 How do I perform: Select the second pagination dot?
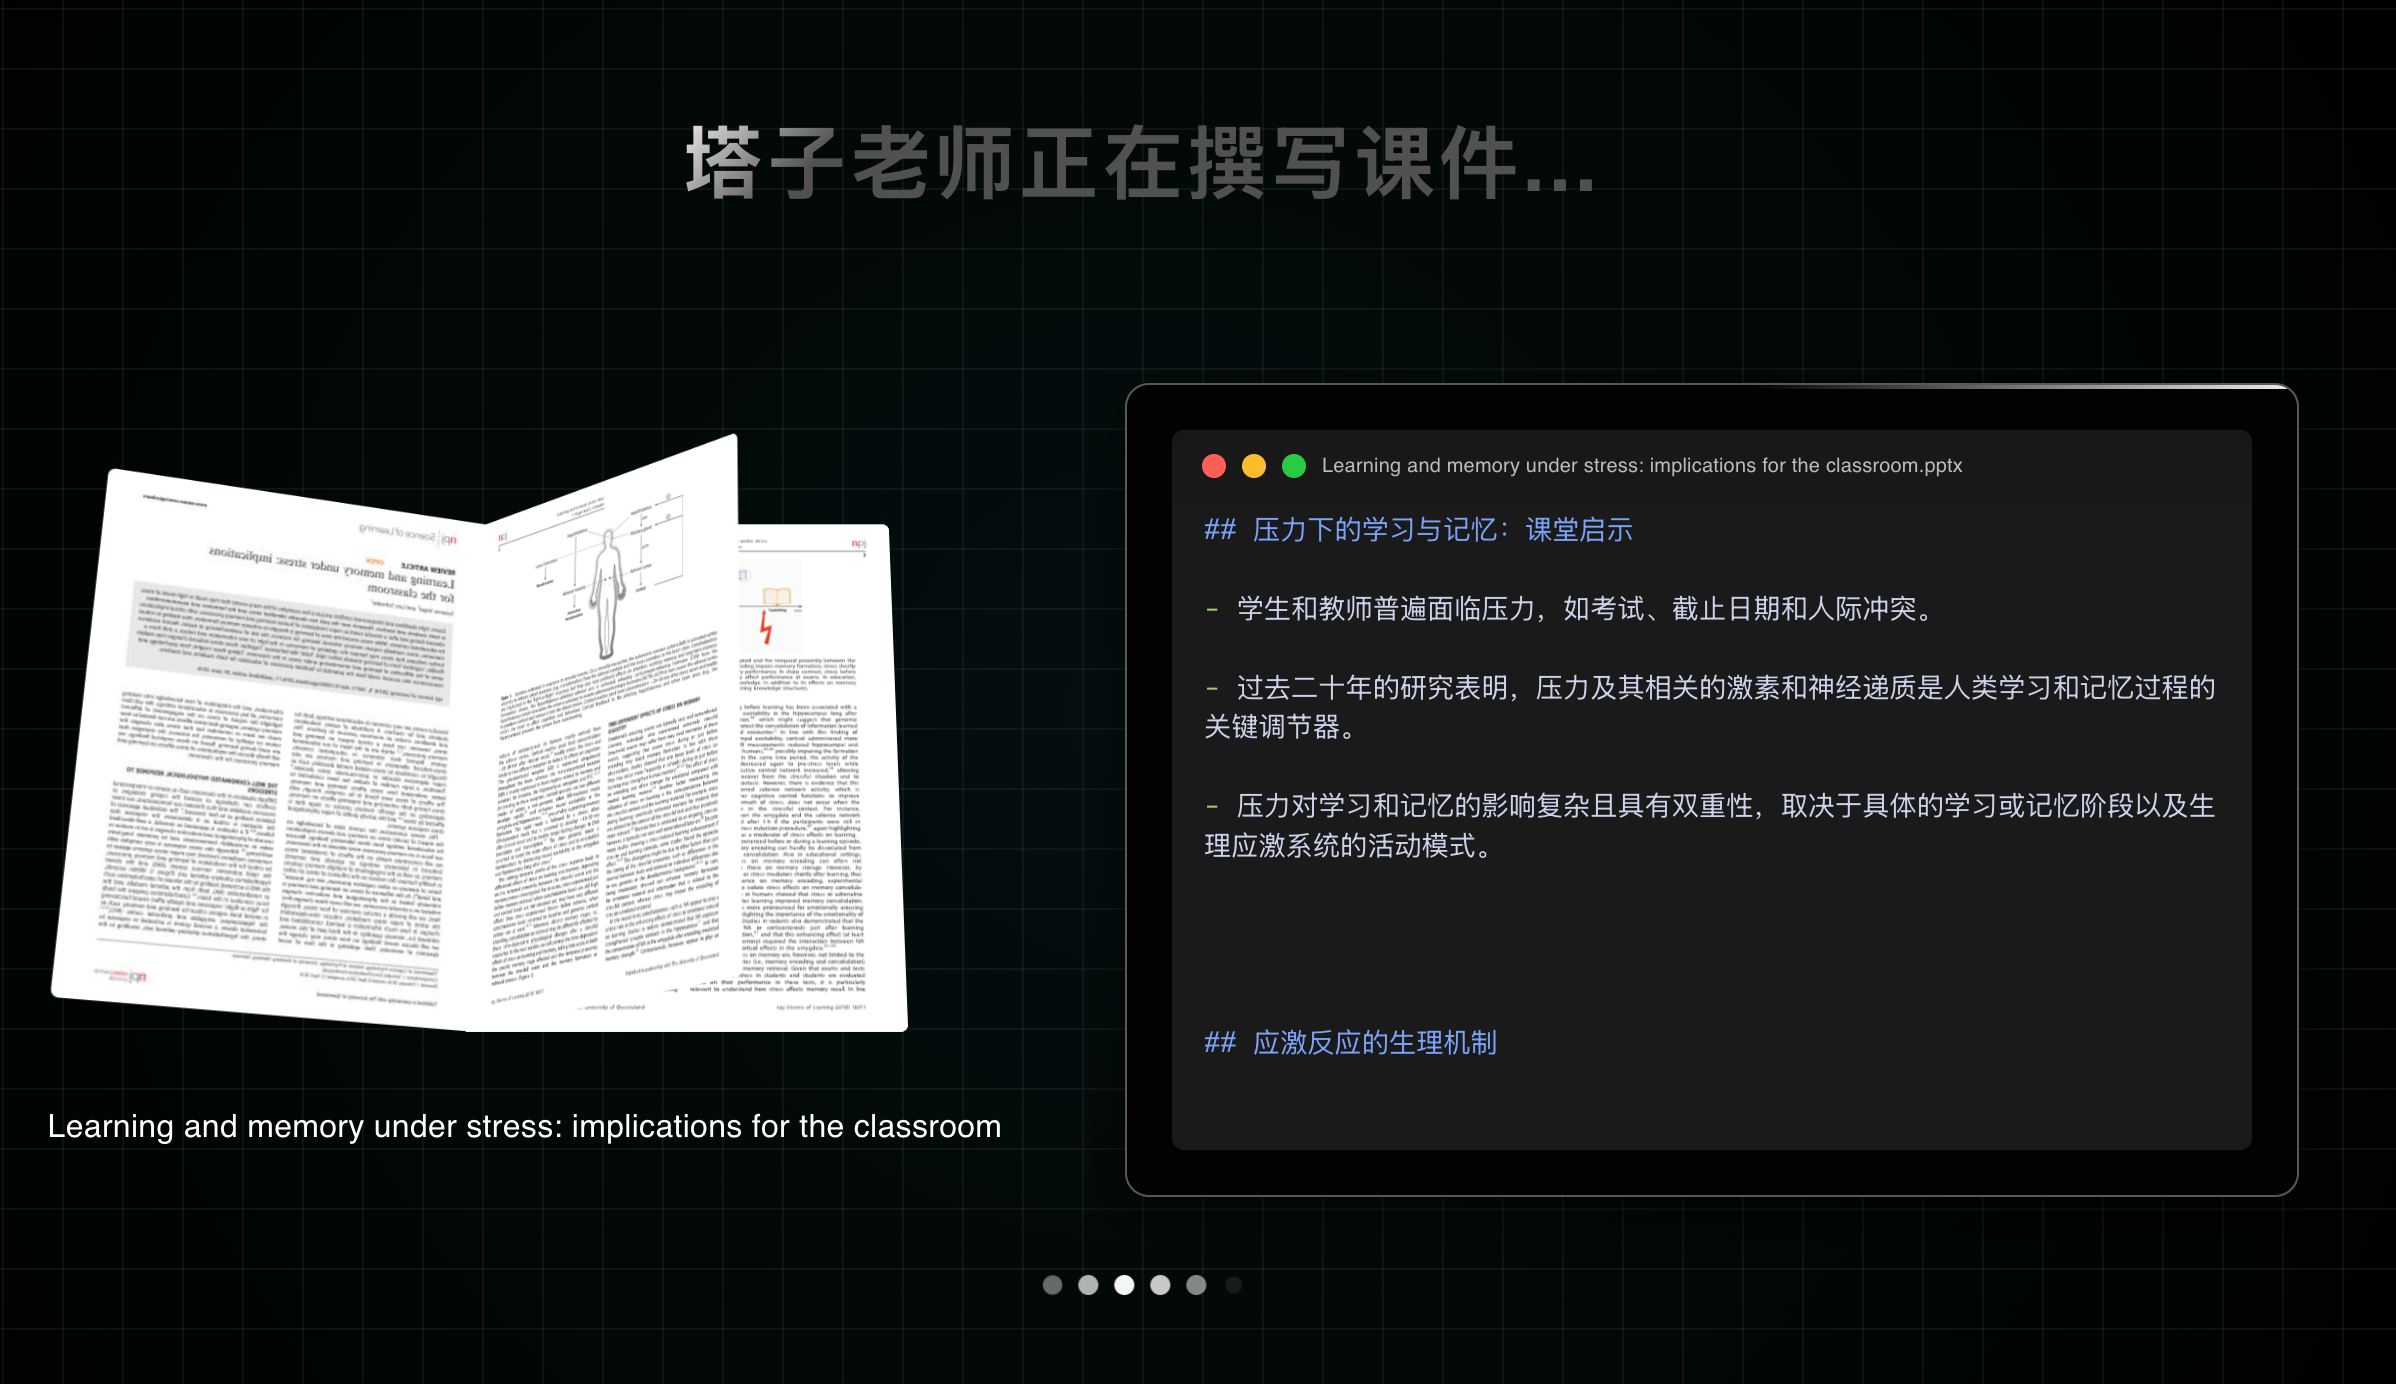(x=1088, y=1285)
